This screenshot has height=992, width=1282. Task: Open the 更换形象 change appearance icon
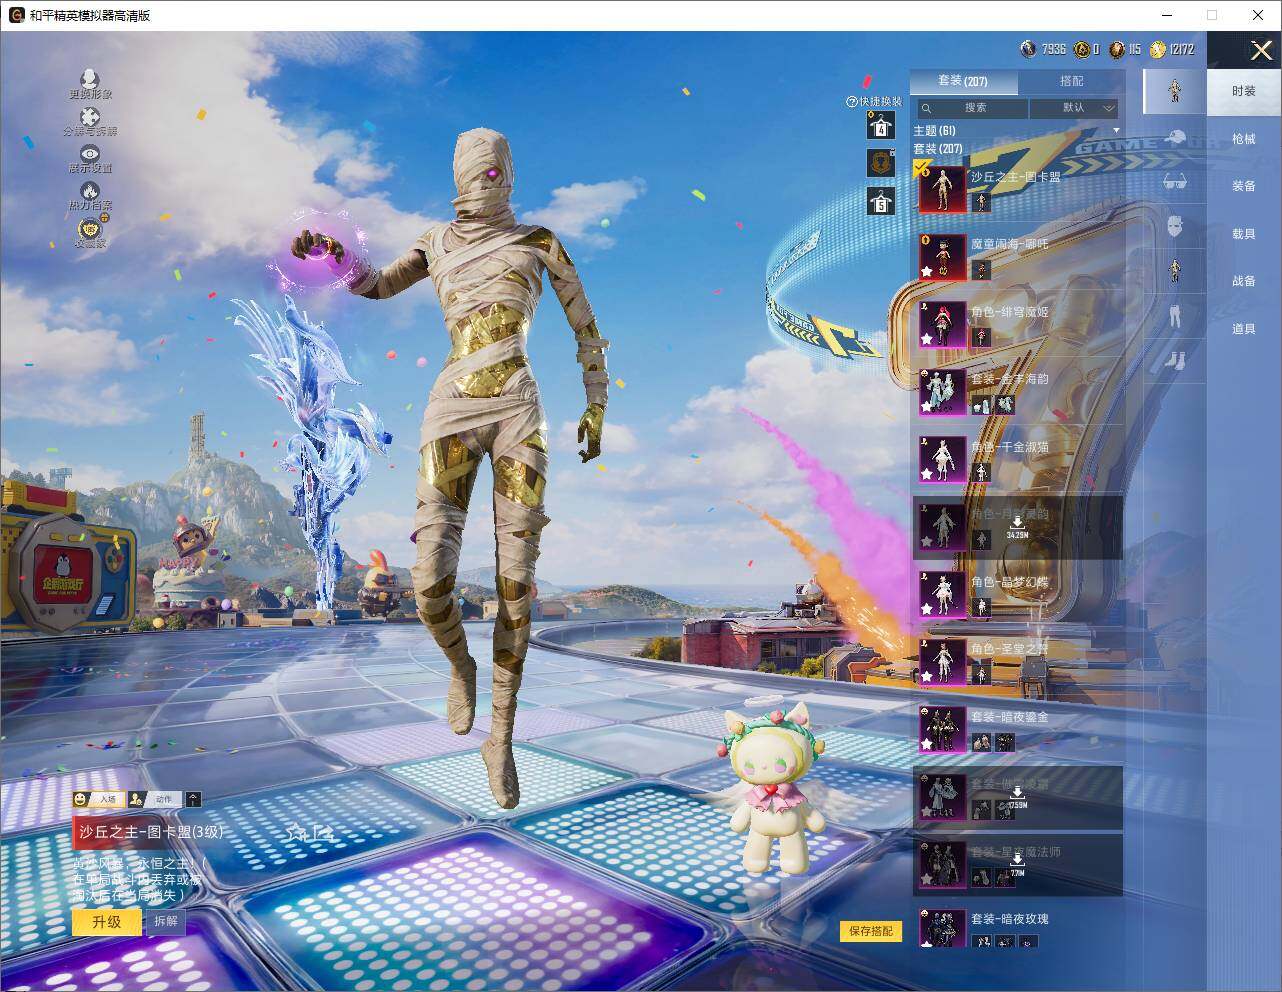pos(90,79)
